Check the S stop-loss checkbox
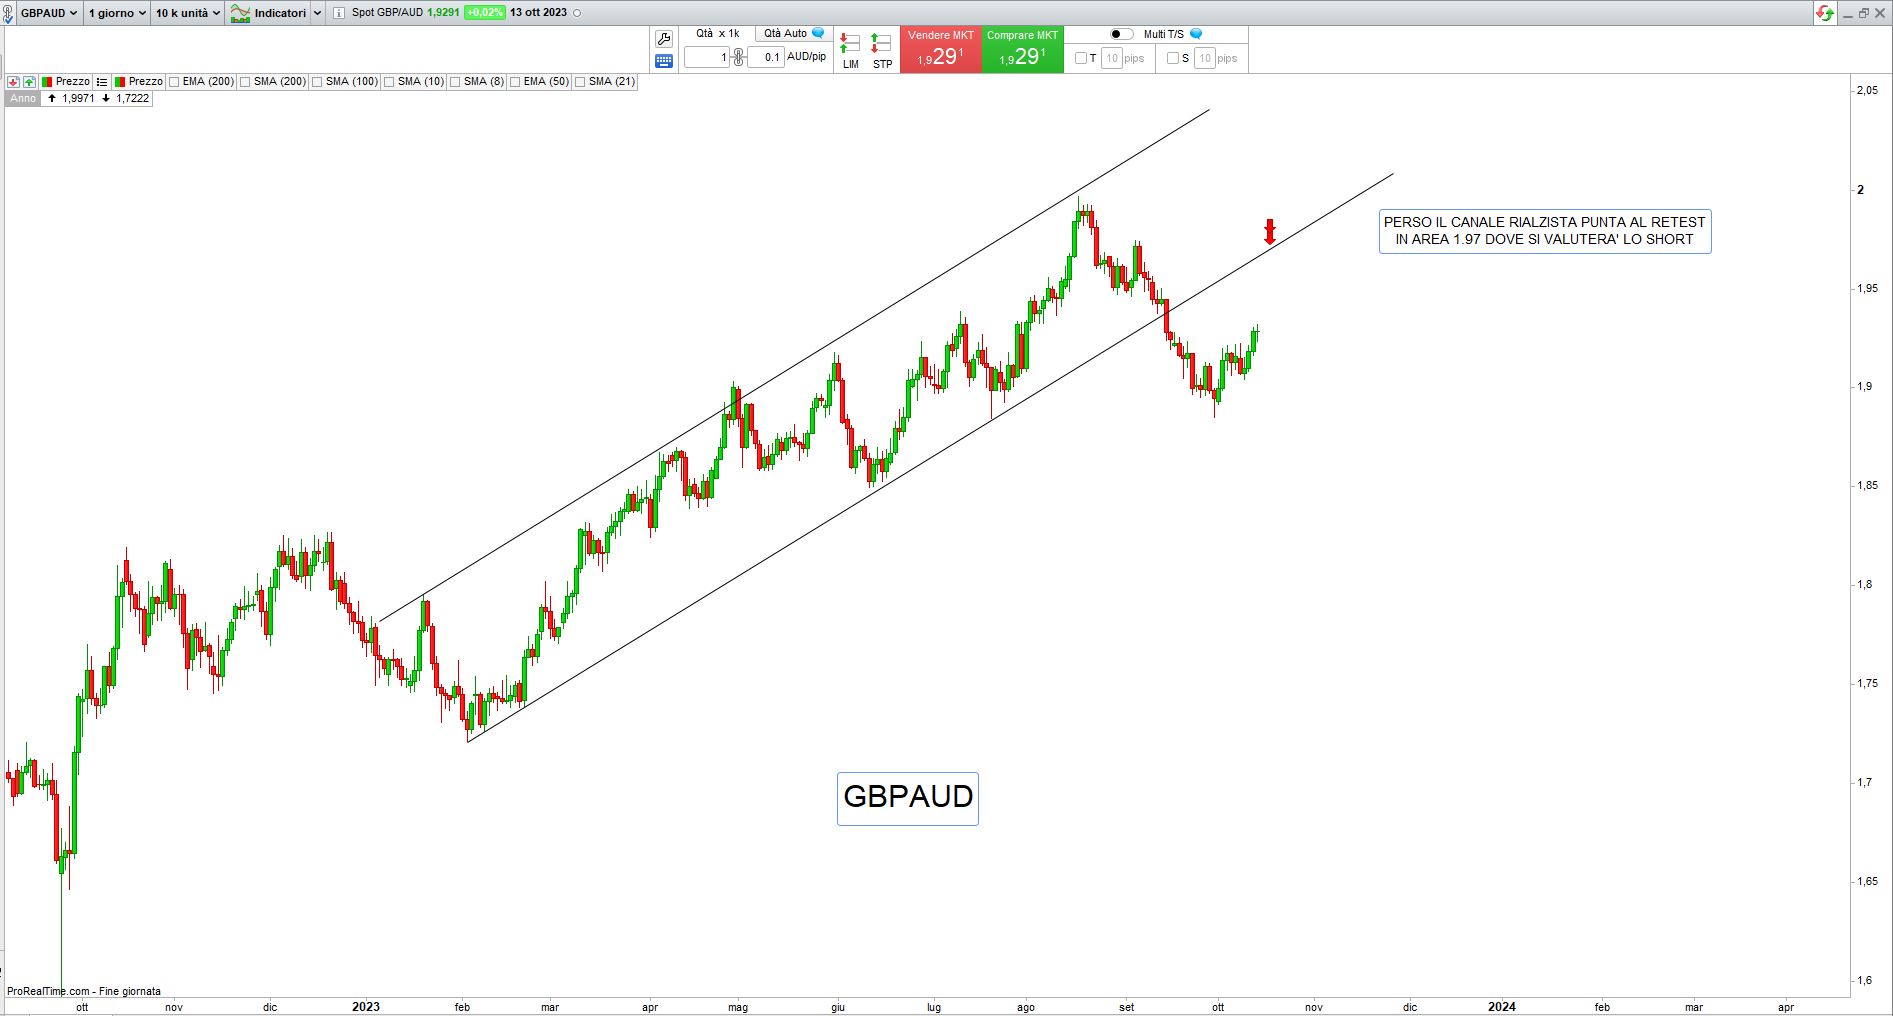 point(1173,58)
